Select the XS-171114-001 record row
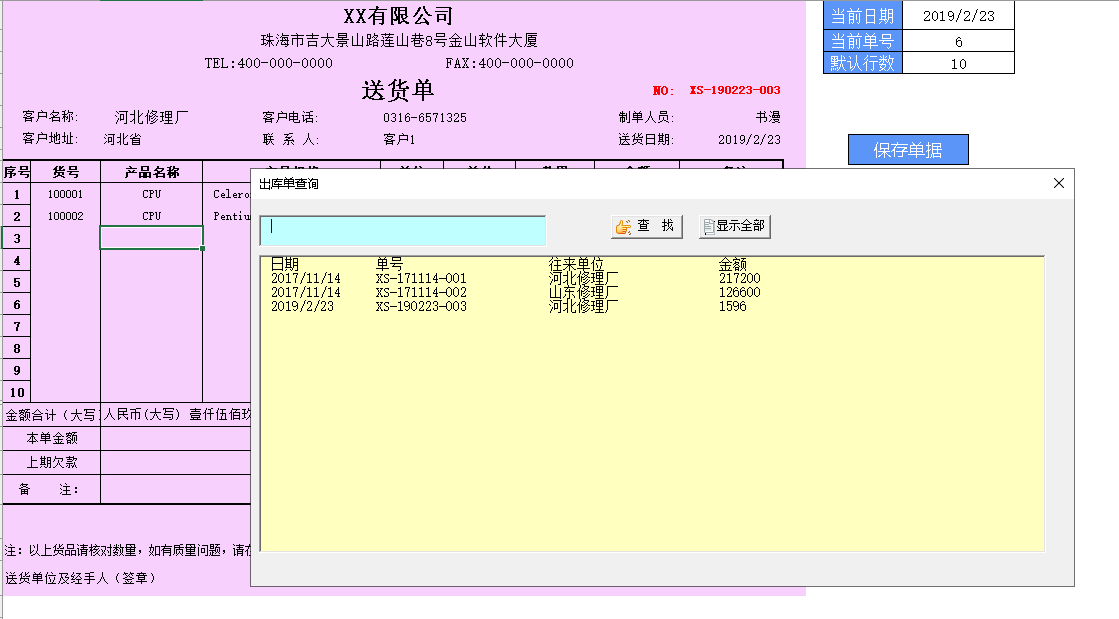Viewport: 1119px width, 619px height. coord(420,278)
